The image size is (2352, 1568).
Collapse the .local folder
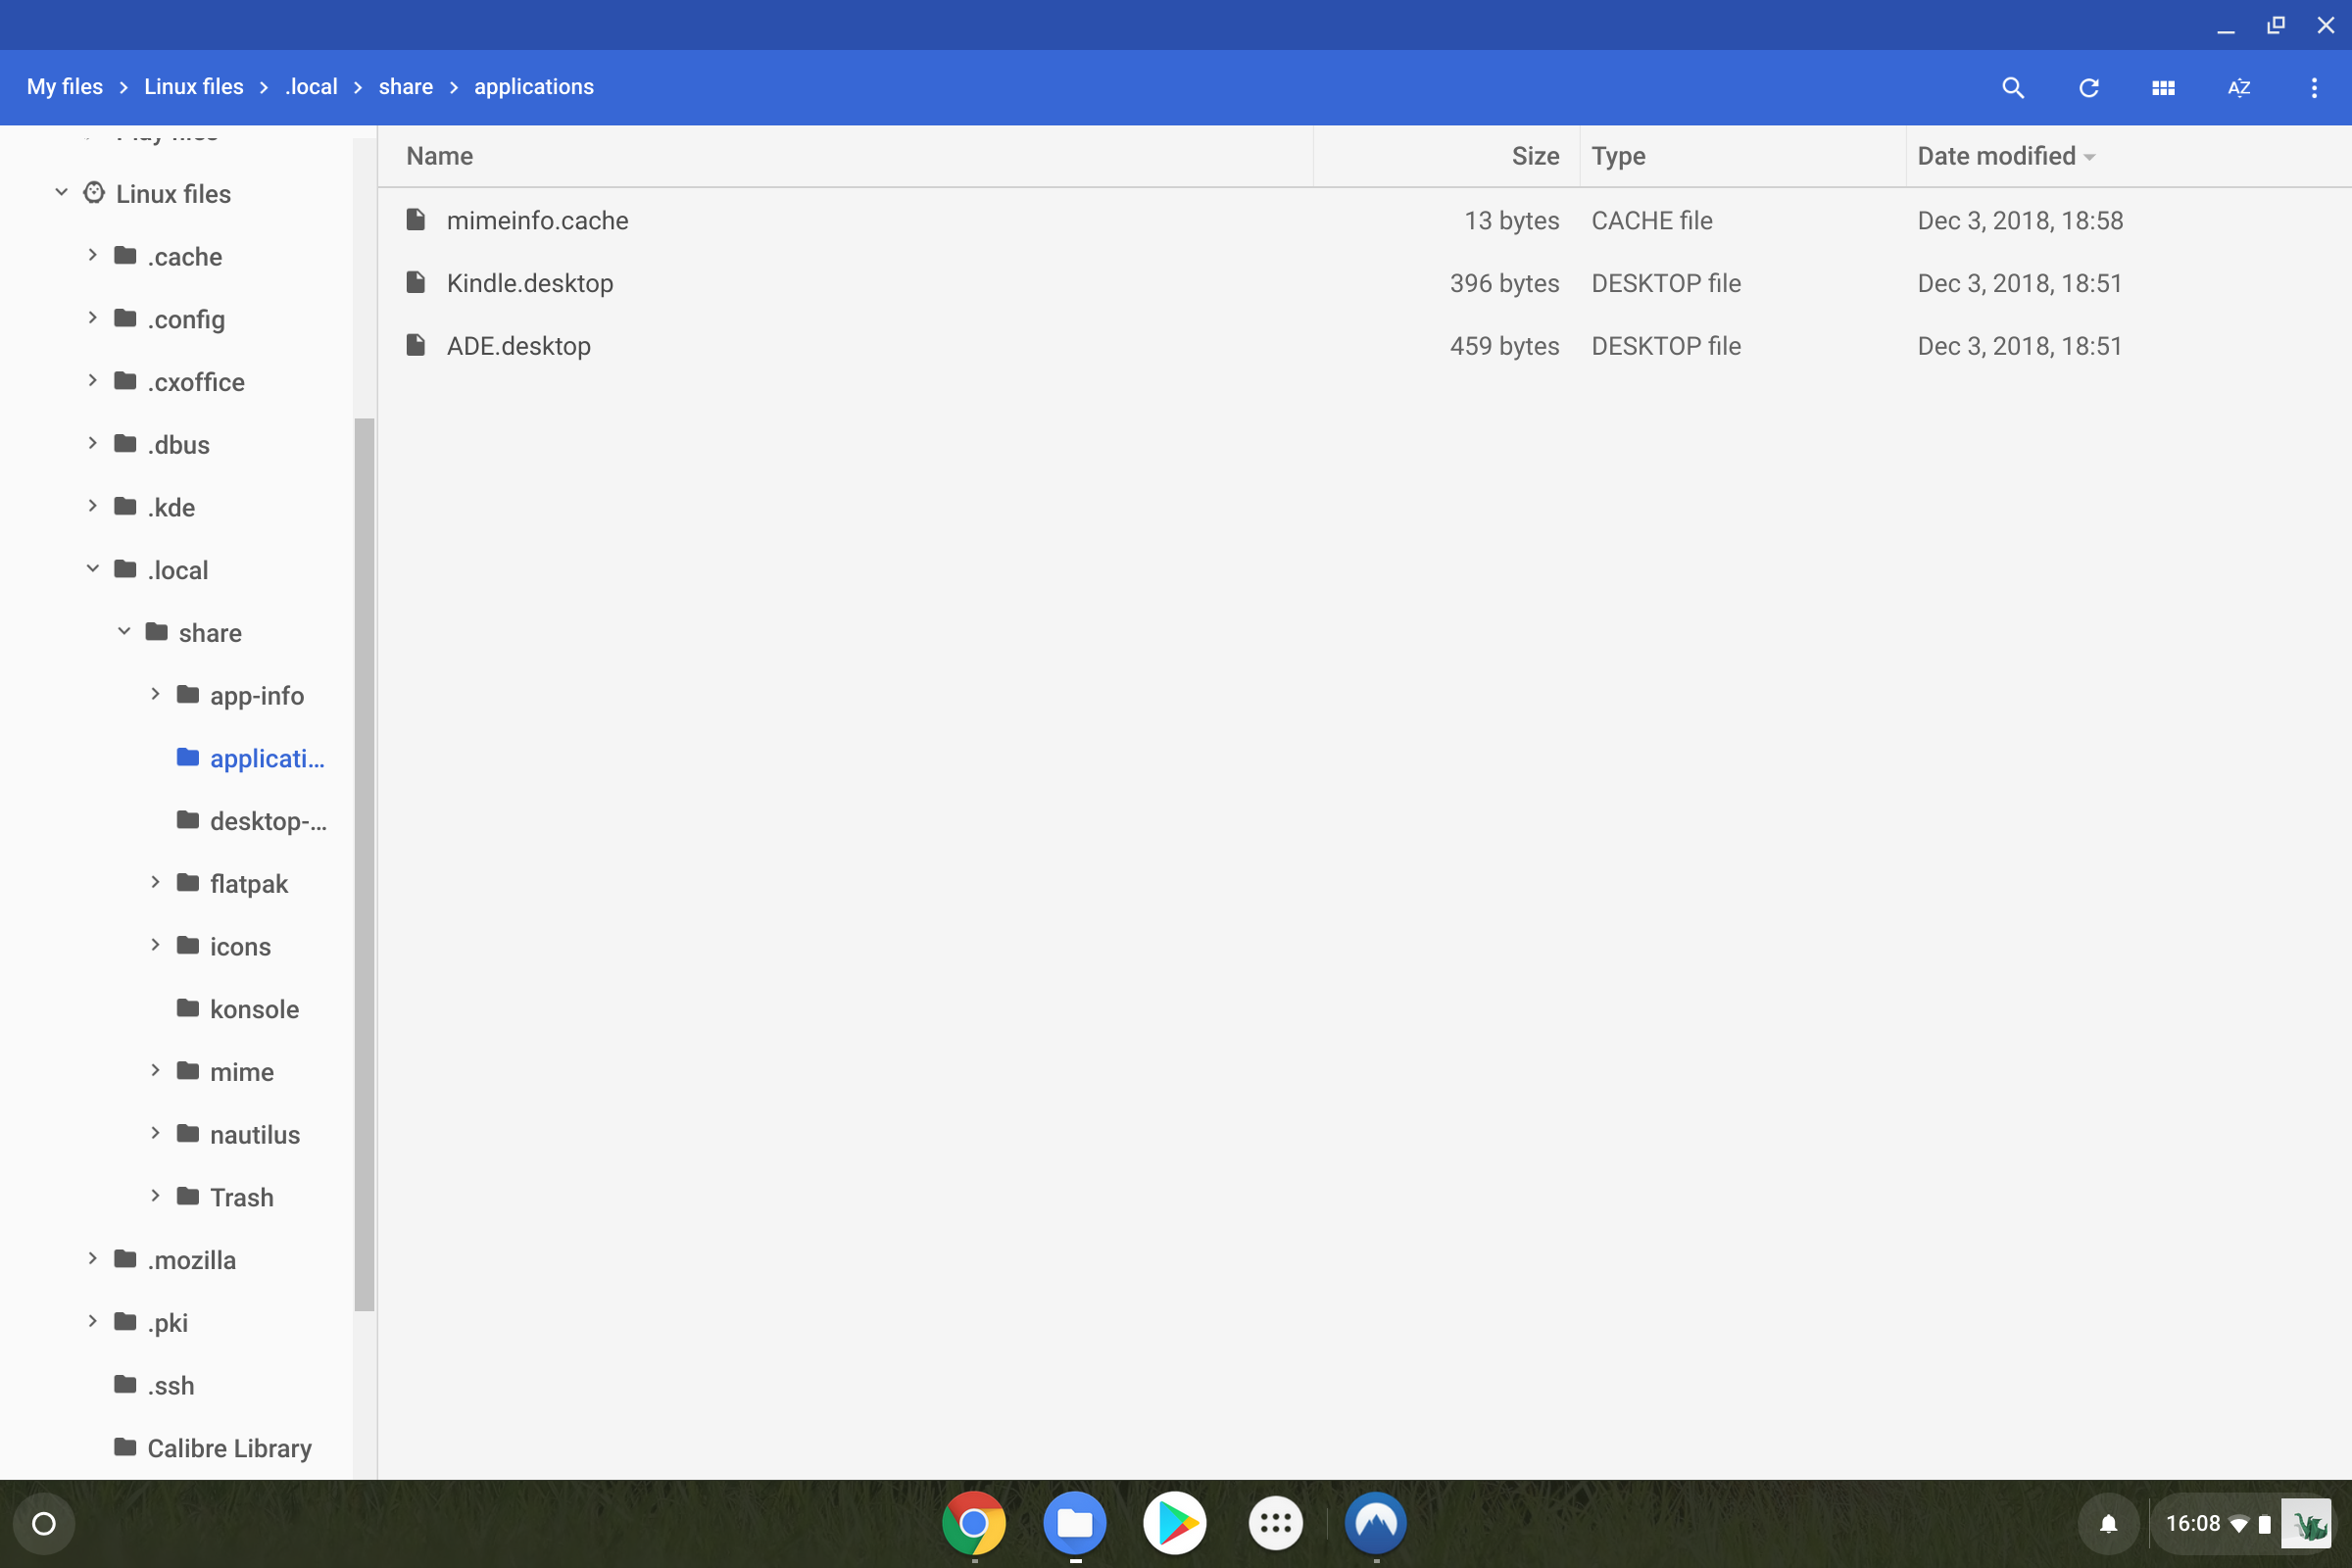click(93, 568)
